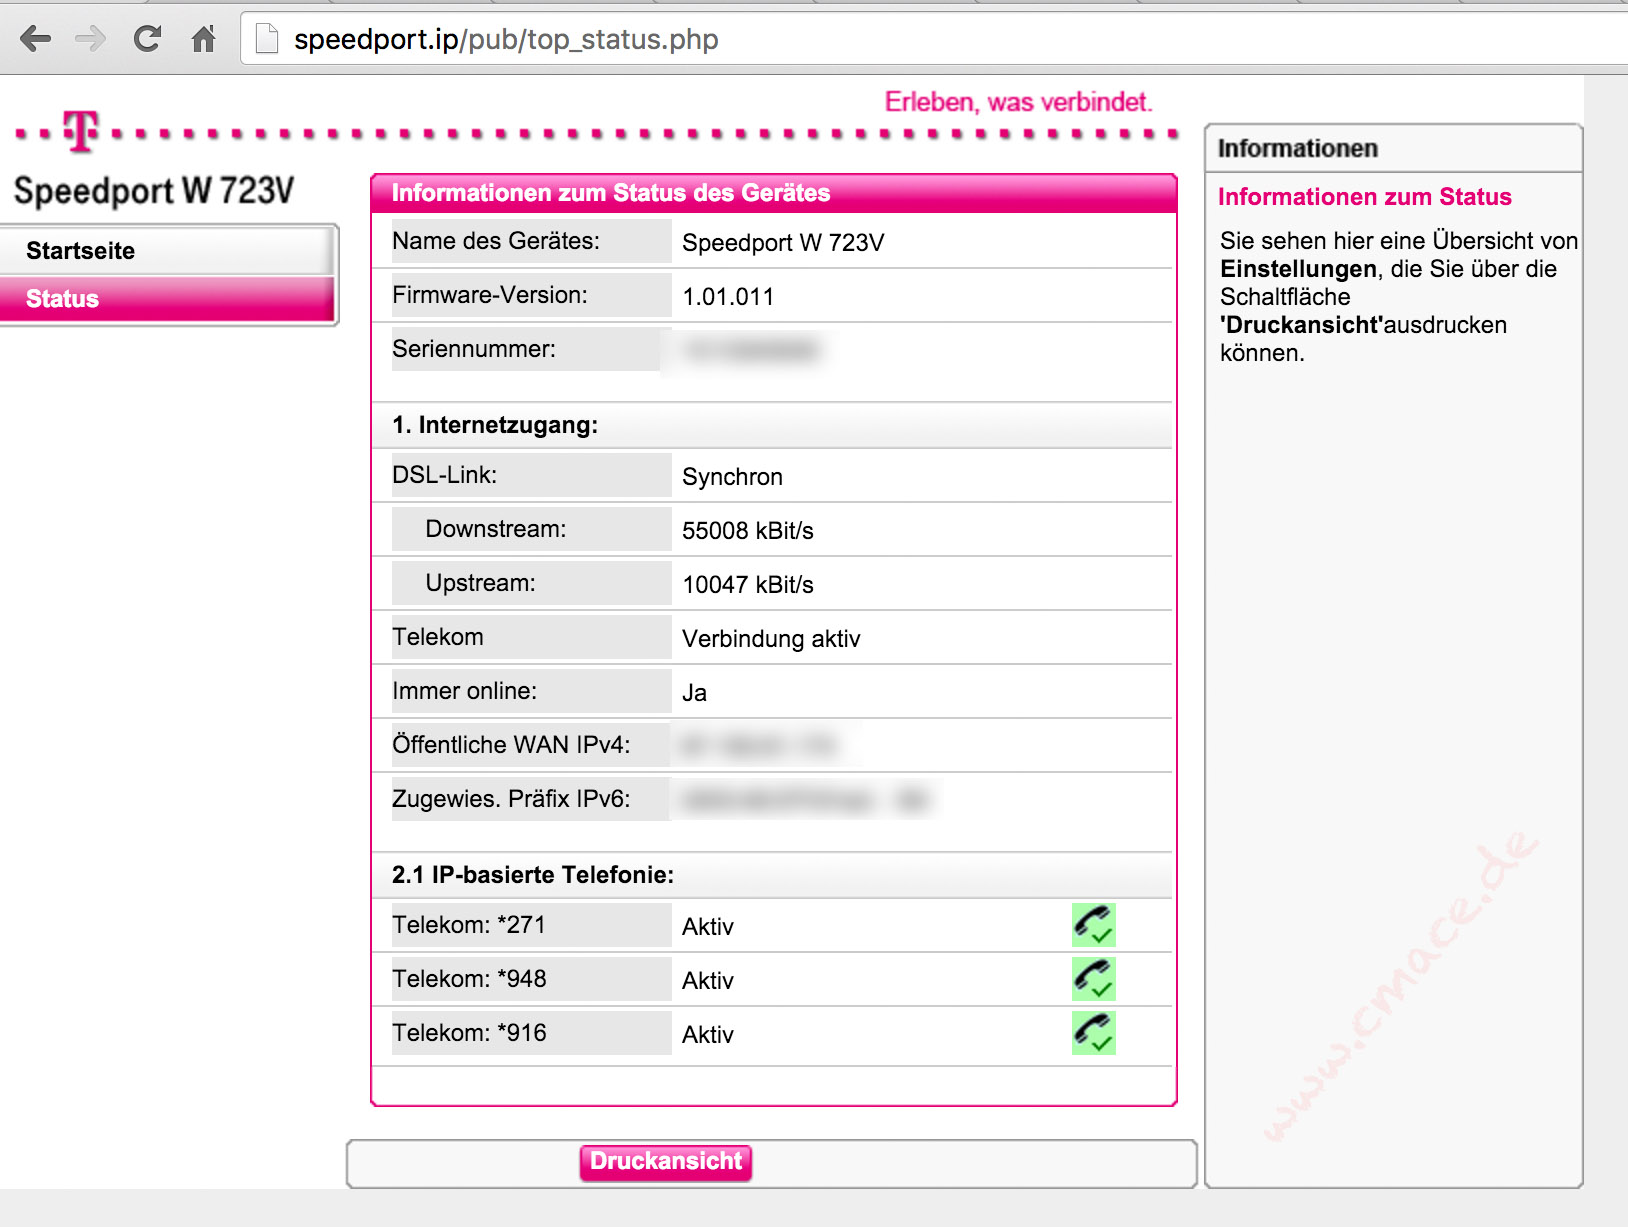
Task: Click phone status icon for Telekom *948
Action: click(1093, 979)
